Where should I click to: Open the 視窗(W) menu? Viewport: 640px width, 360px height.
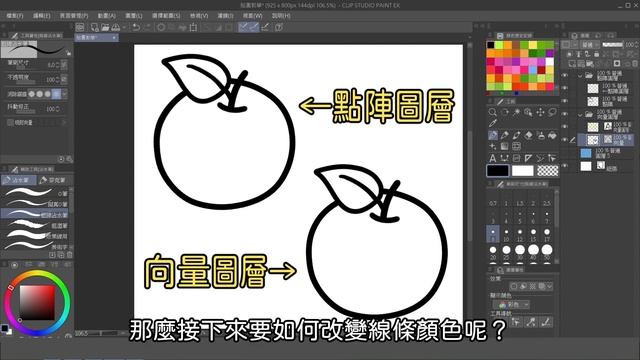[252, 16]
